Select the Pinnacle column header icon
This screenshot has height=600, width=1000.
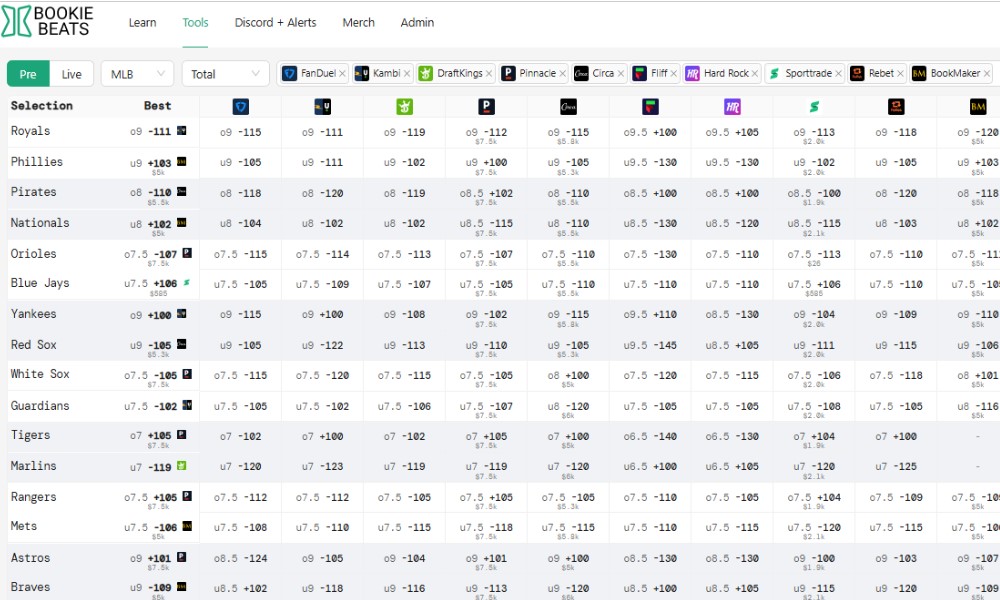click(x=487, y=106)
